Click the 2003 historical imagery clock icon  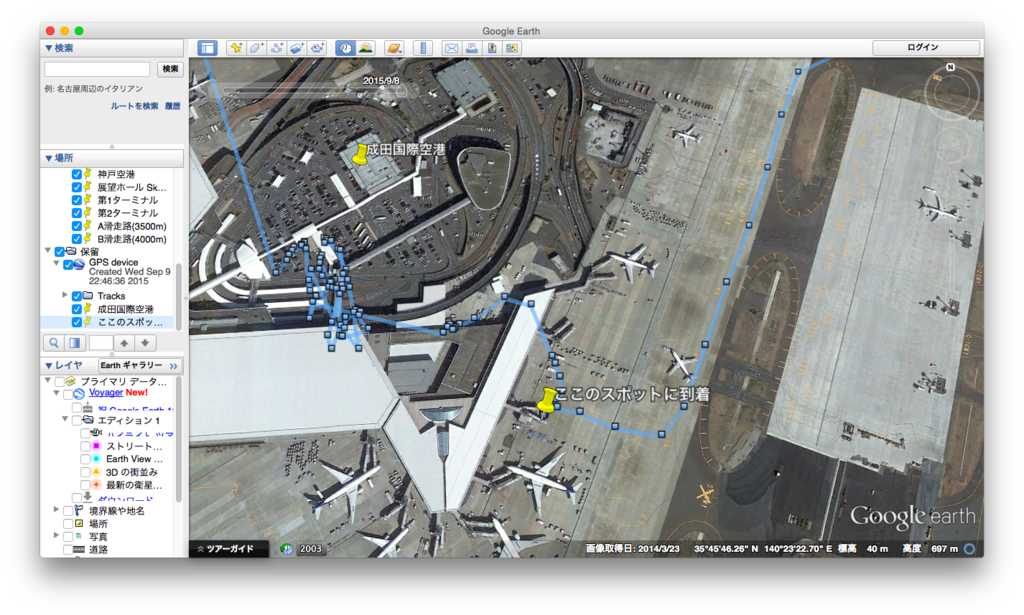pyautogui.click(x=287, y=549)
